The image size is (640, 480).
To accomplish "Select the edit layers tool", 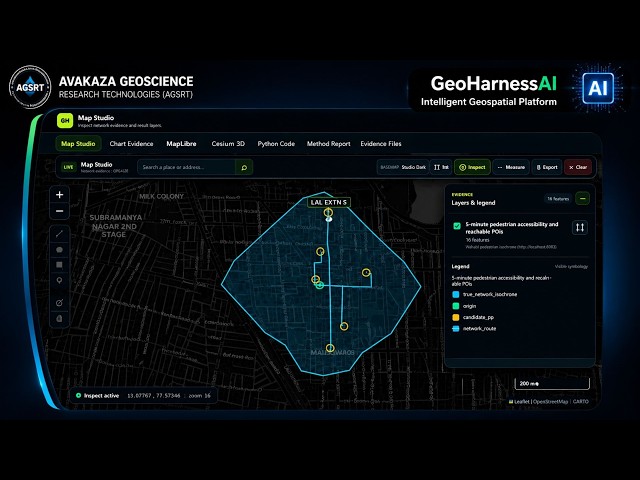I will tap(59, 302).
